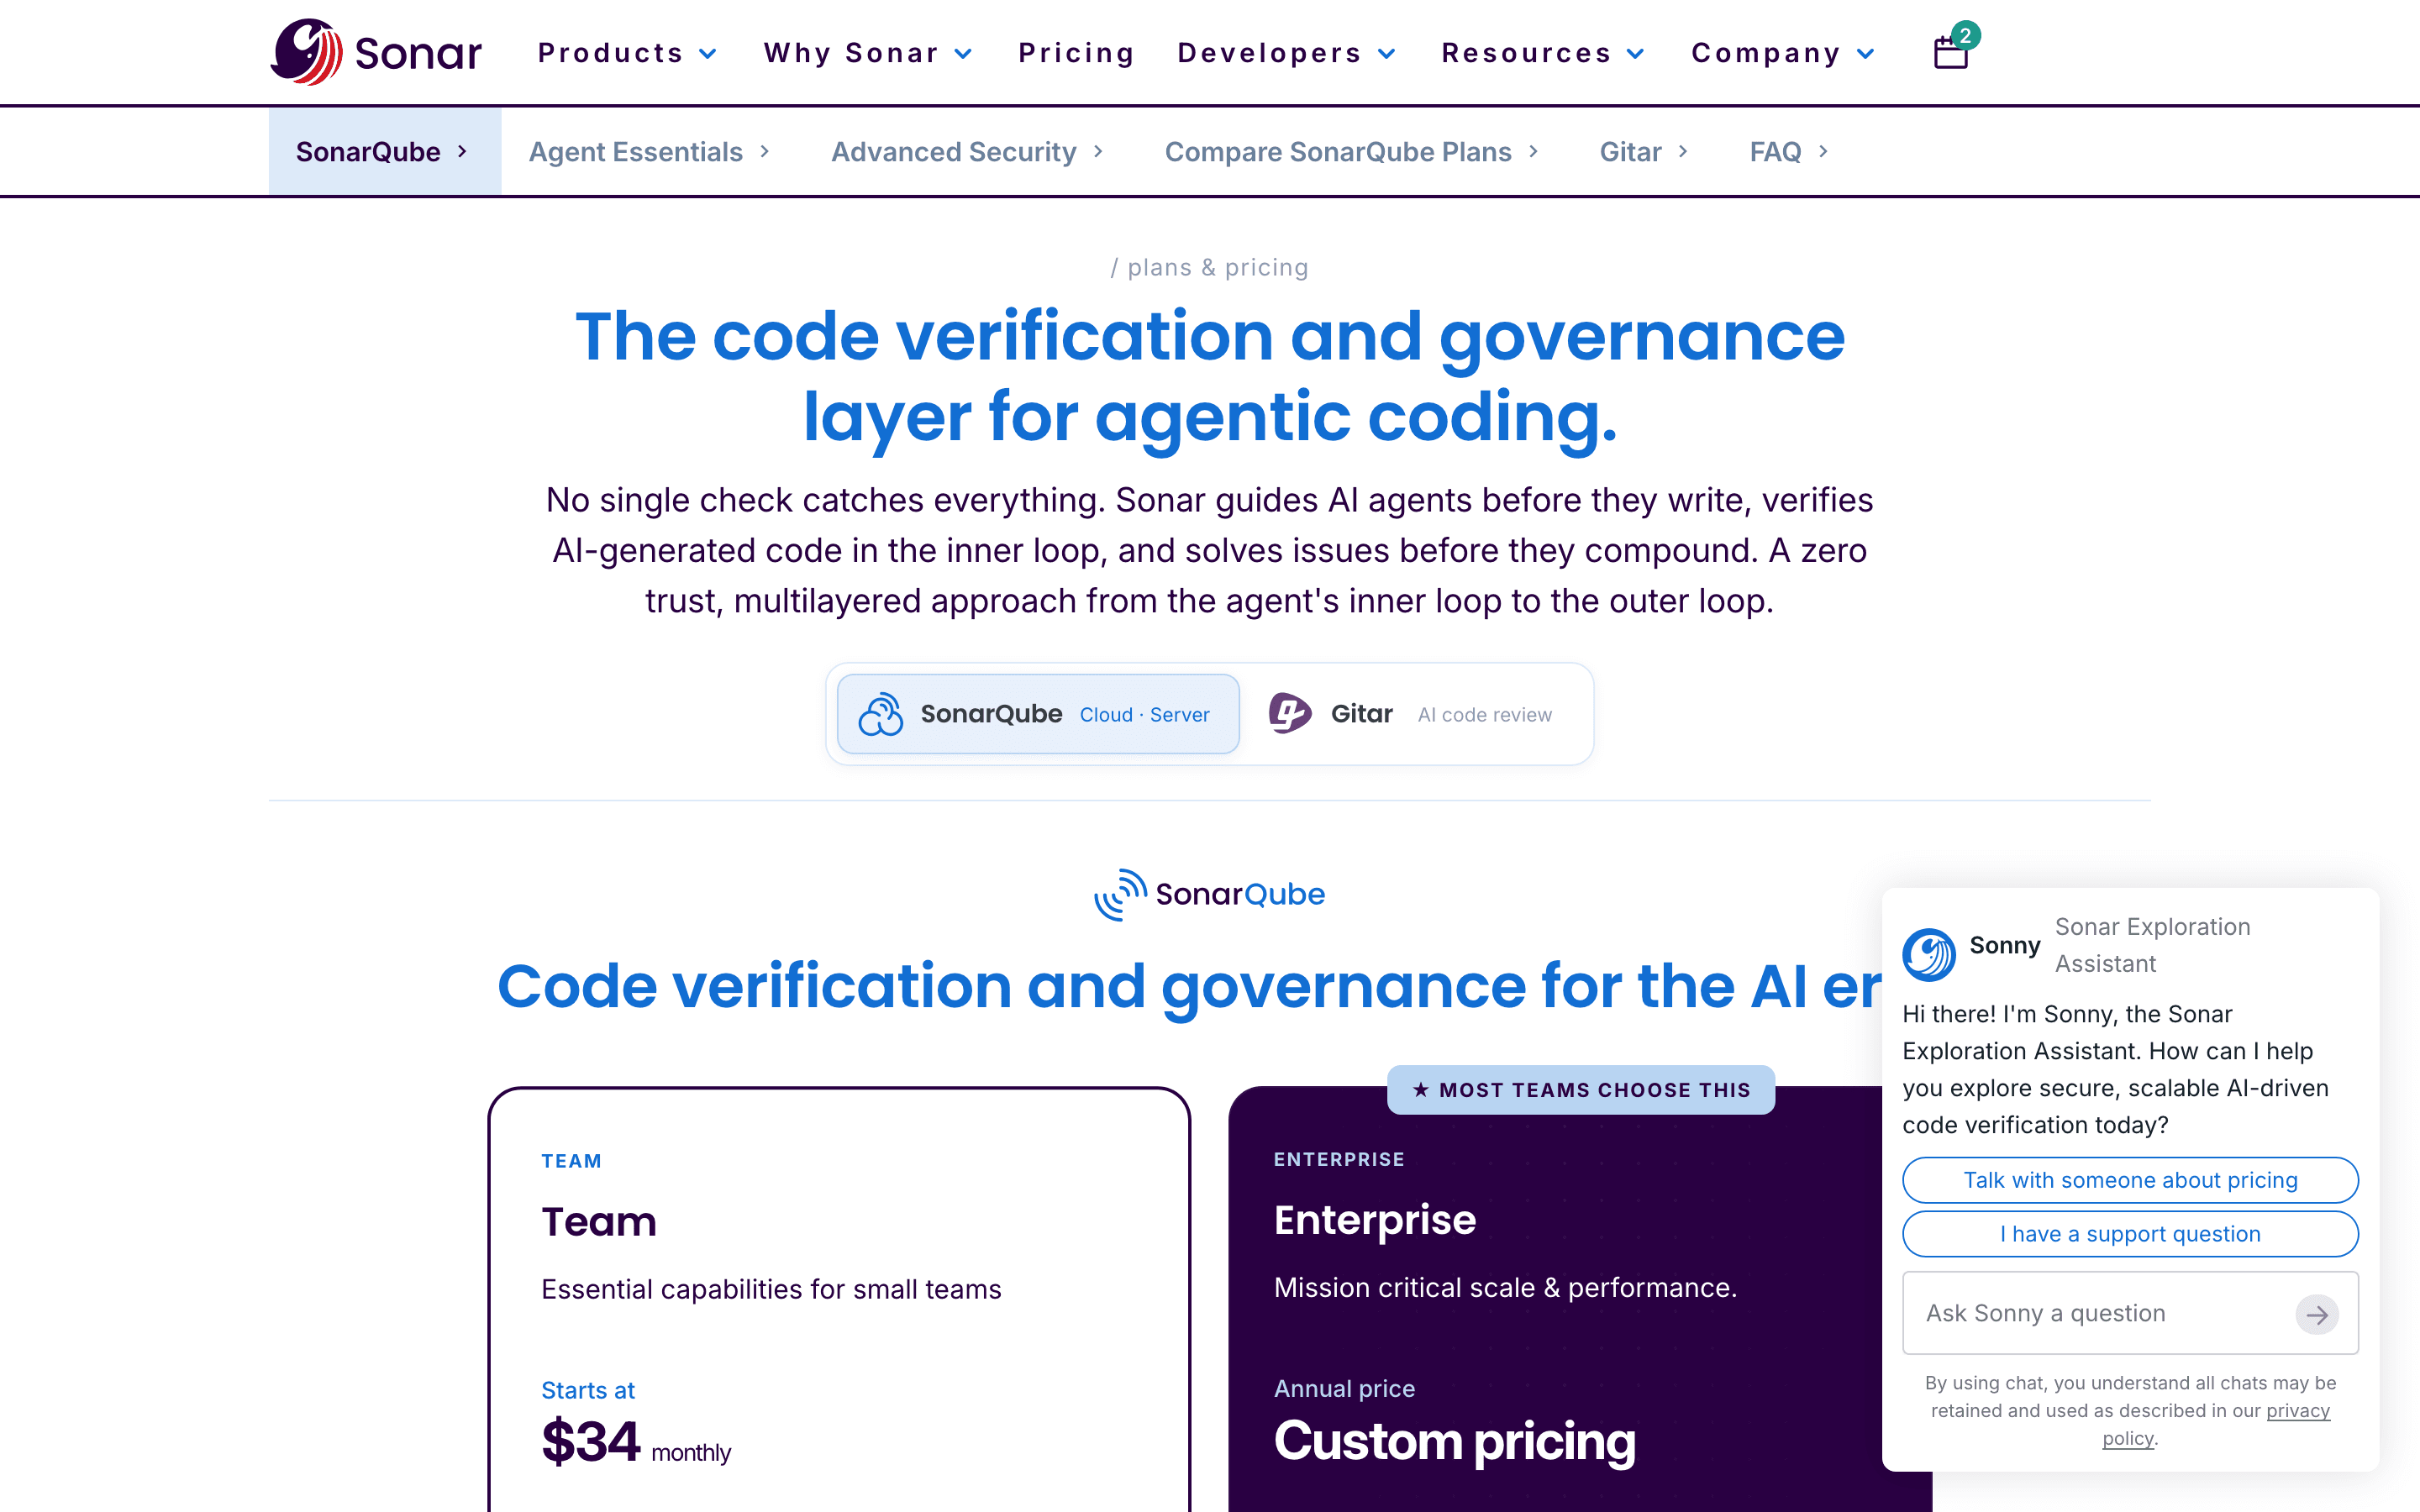This screenshot has height=1512, width=2420.
Task: Expand the Company dropdown
Action: (x=1783, y=53)
